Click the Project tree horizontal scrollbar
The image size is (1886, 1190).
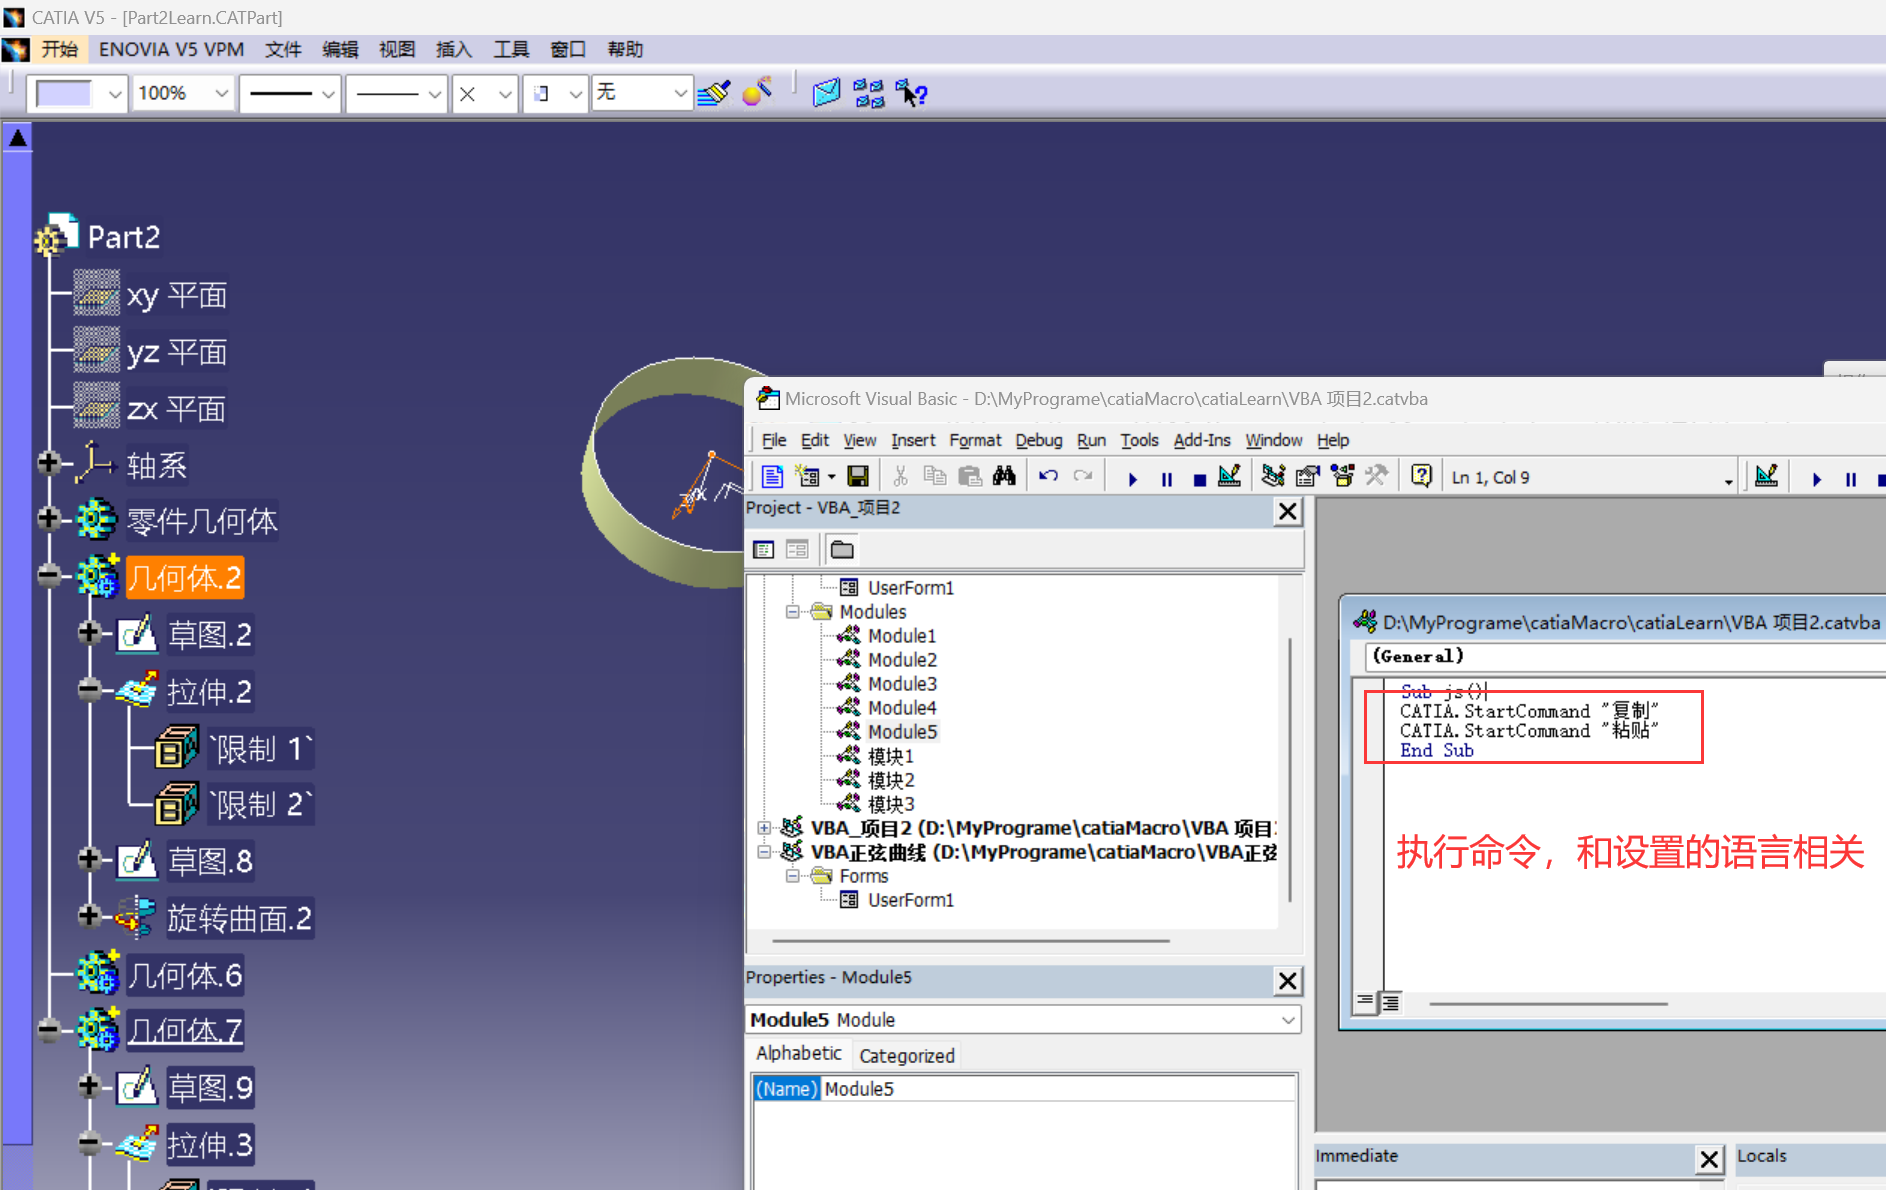pos(970,940)
